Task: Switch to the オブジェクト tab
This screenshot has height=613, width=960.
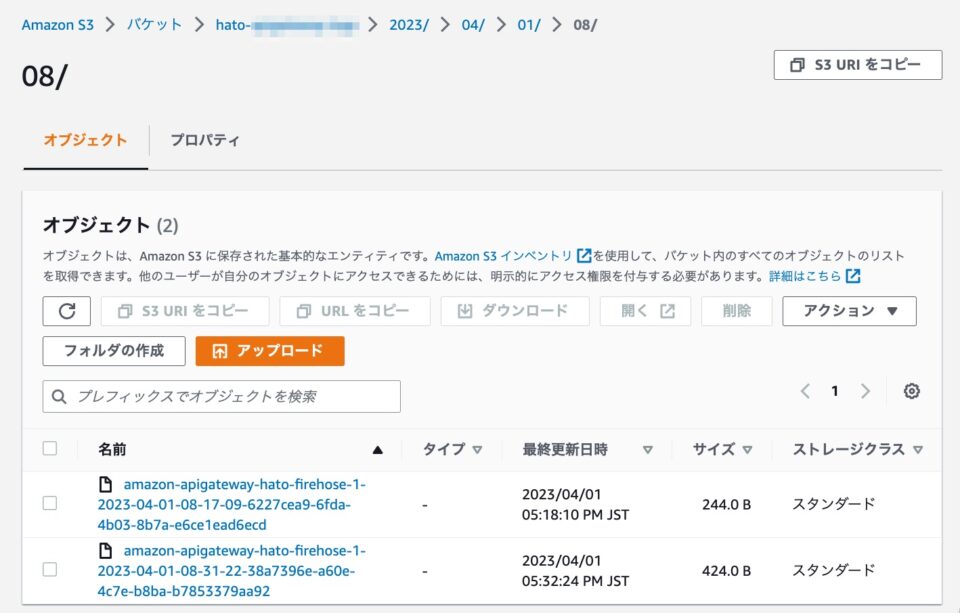Action: (x=84, y=140)
